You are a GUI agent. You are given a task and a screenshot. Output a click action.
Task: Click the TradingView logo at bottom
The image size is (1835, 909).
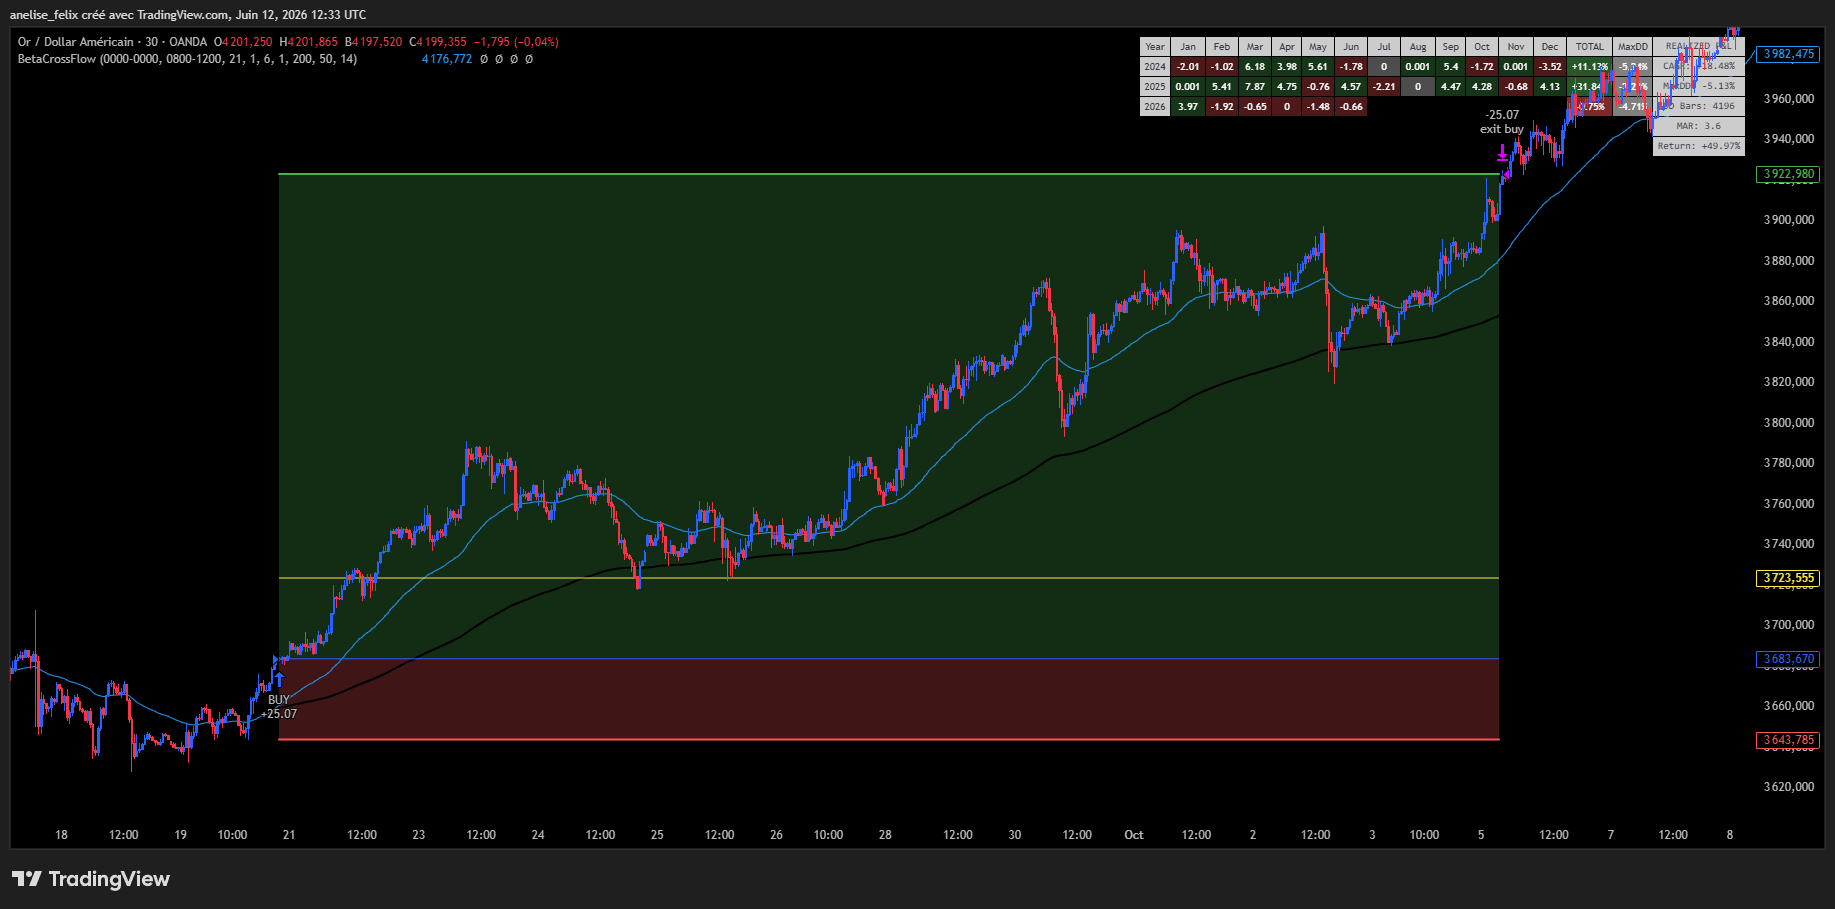click(x=91, y=879)
